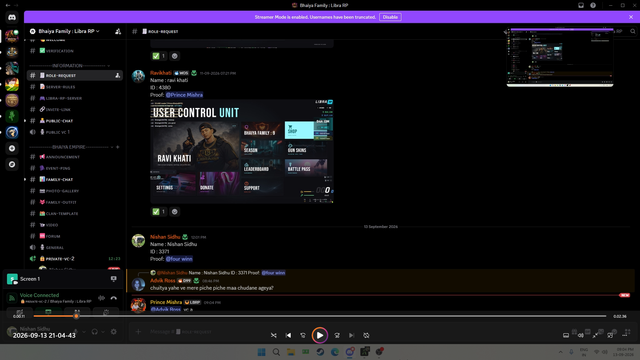Open Bhaiya Family : Libra RP server dropdown
Viewport: 640px width, 360px height.
[69, 31]
